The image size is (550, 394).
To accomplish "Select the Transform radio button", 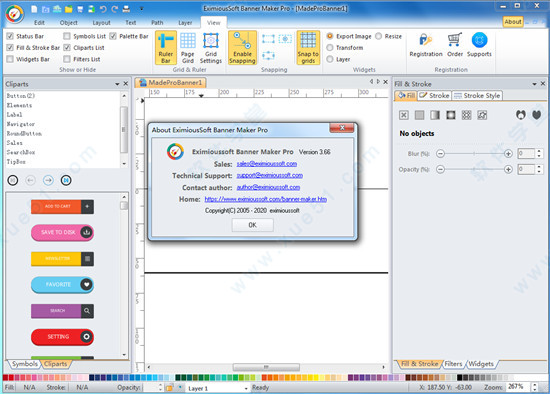I will point(330,48).
